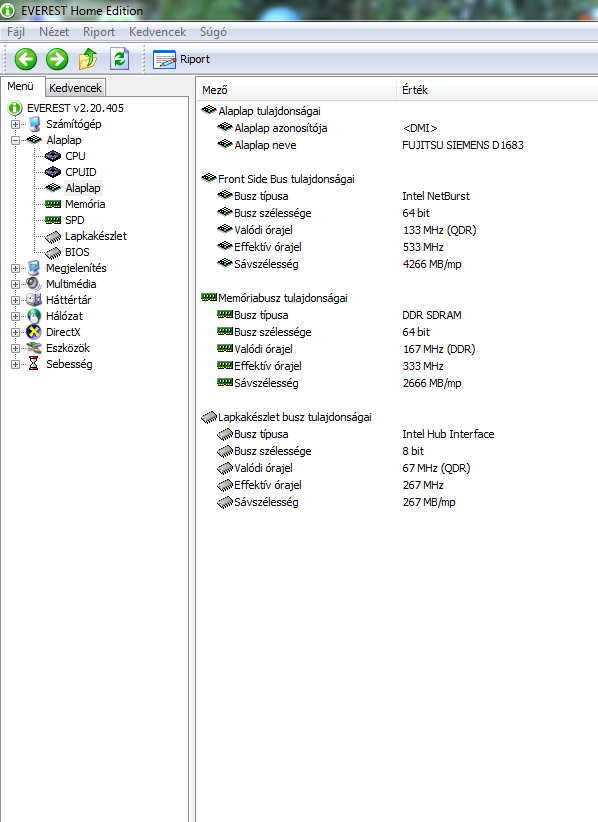Expand the Hálózat tree node
The image size is (598, 822).
point(15,316)
